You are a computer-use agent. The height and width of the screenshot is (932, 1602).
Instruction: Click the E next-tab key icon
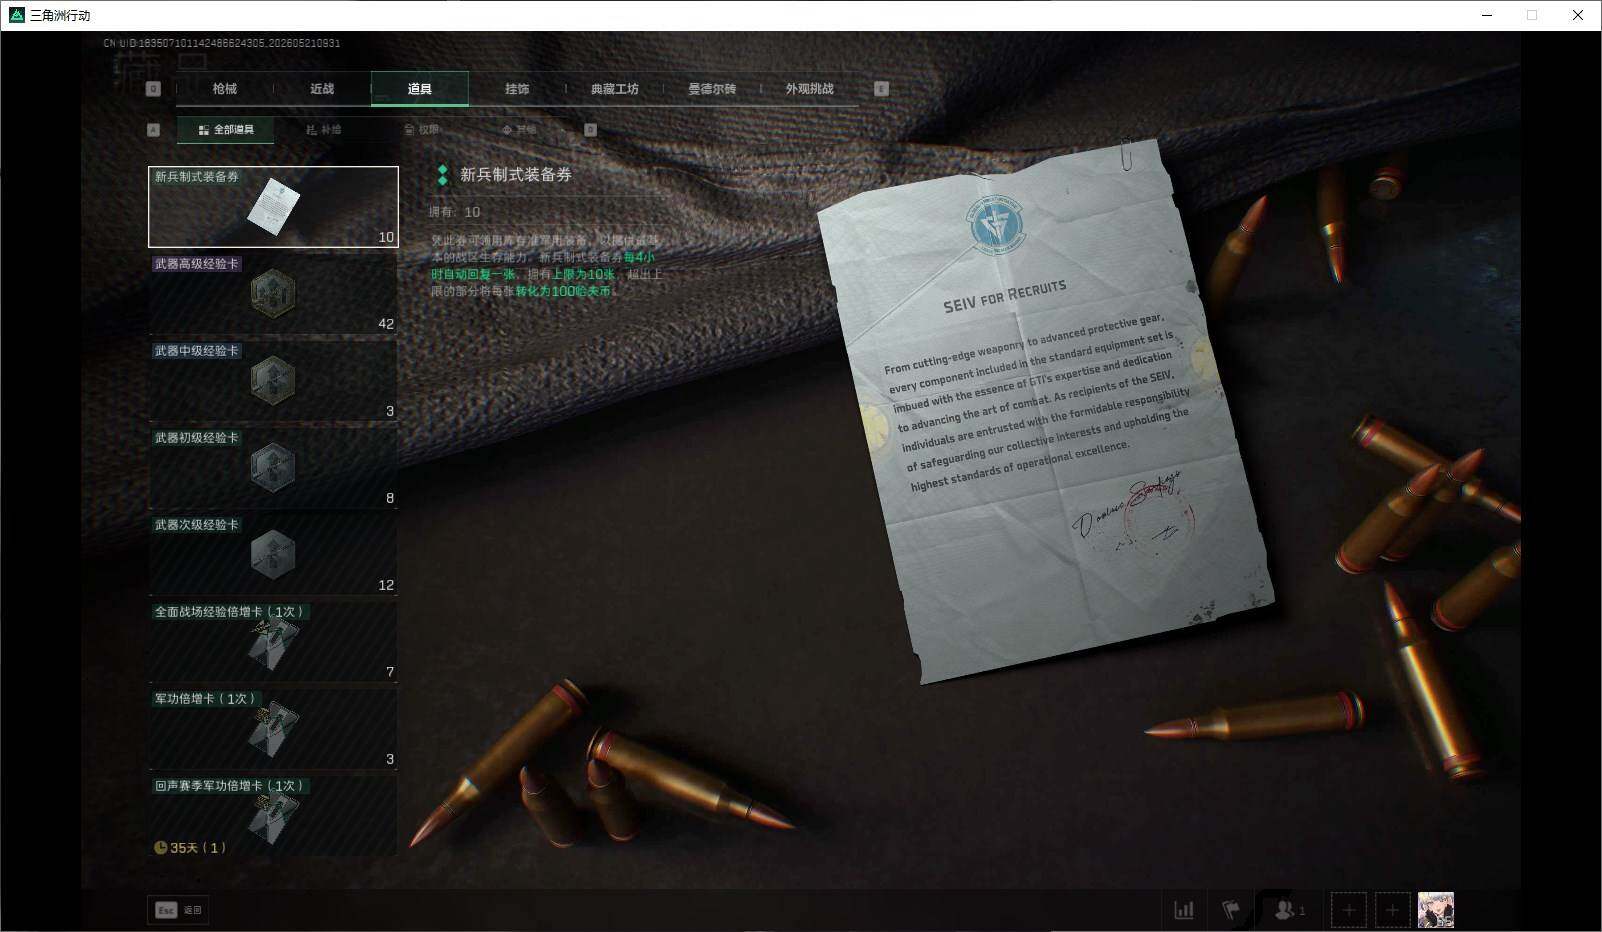[x=881, y=89]
